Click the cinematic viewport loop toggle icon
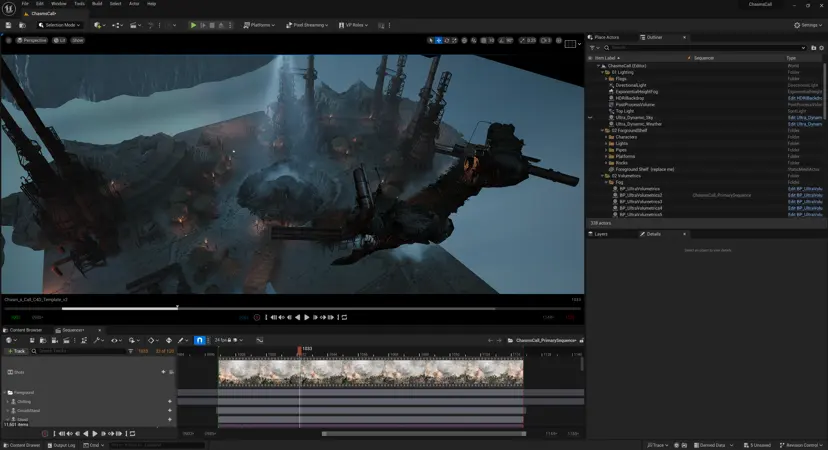This screenshot has height=450, width=828. click(x=344, y=317)
